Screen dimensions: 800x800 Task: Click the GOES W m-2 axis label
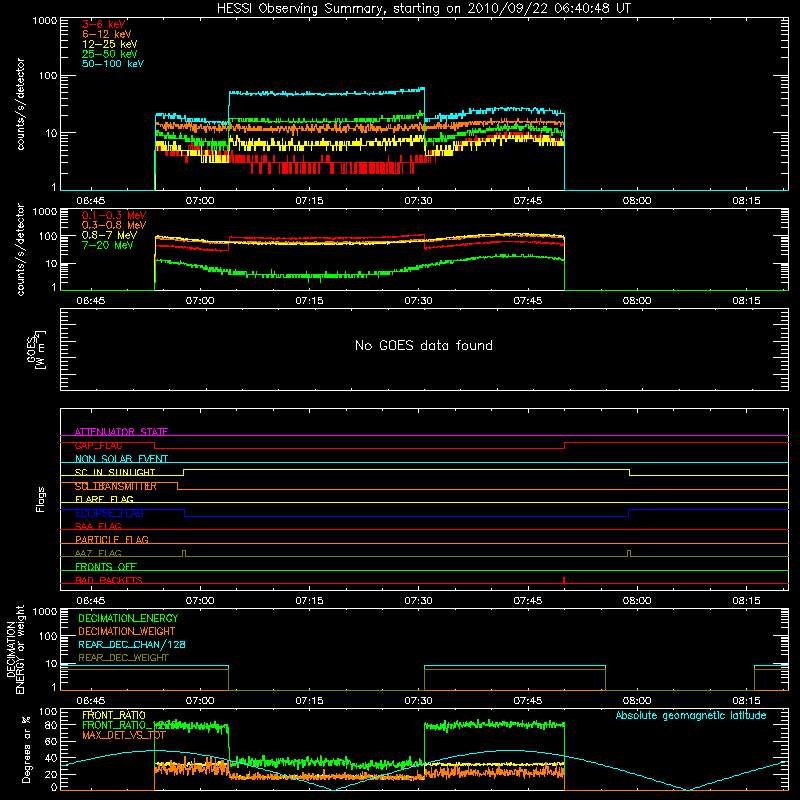point(36,349)
